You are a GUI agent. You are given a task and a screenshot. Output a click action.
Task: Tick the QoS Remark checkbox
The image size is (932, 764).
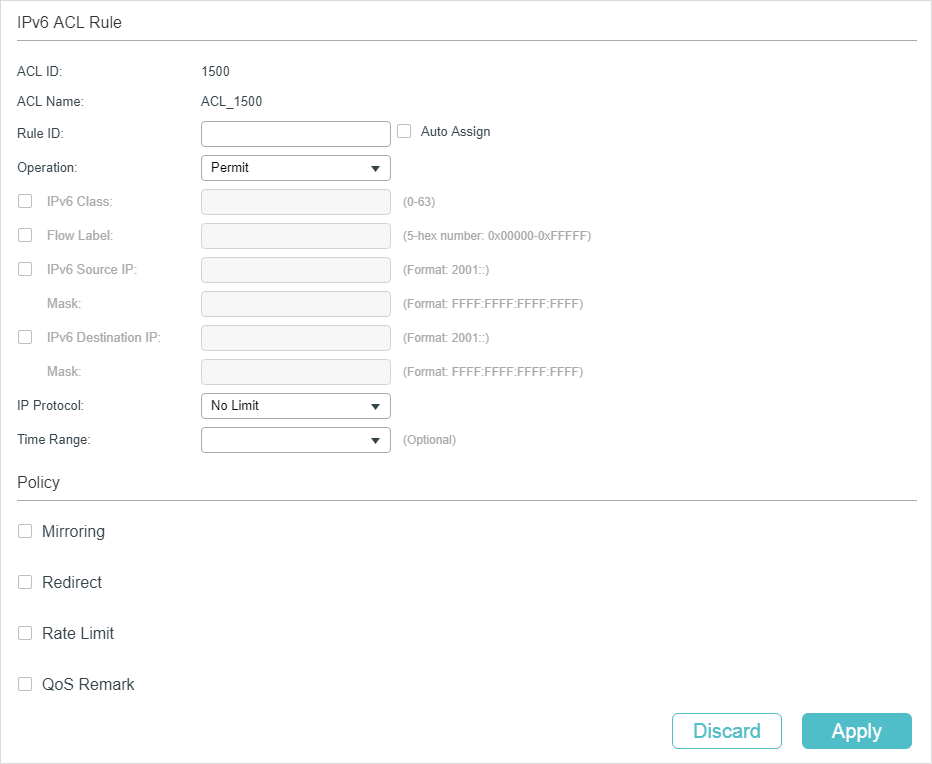coord(25,684)
